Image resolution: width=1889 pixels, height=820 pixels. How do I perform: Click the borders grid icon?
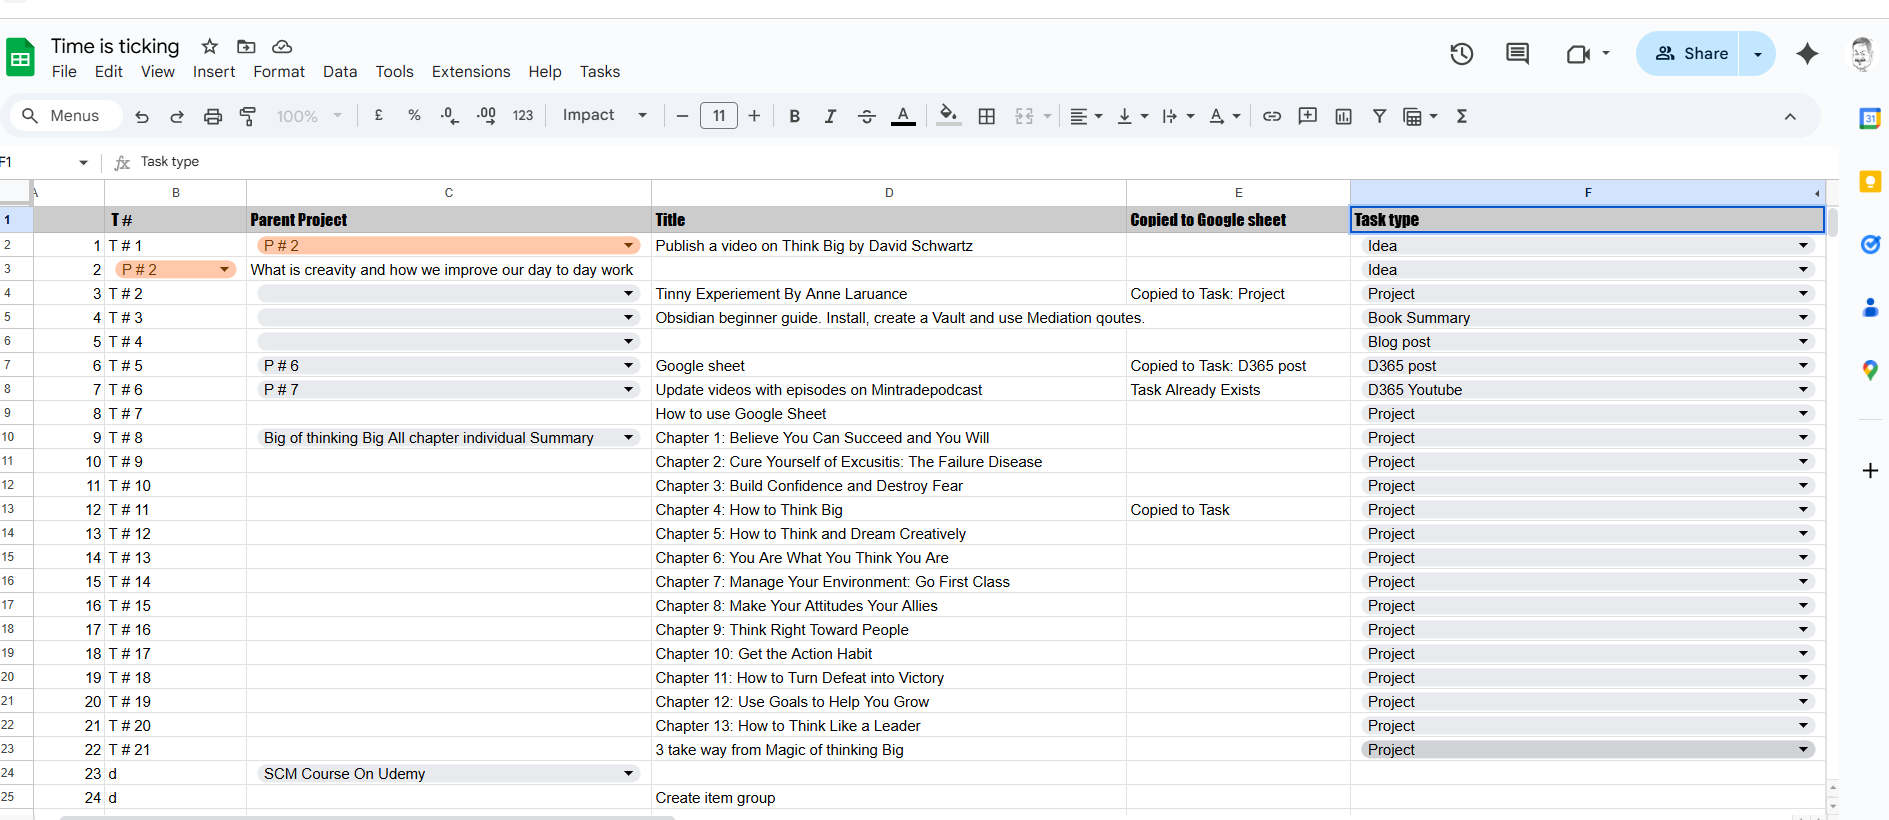(986, 116)
